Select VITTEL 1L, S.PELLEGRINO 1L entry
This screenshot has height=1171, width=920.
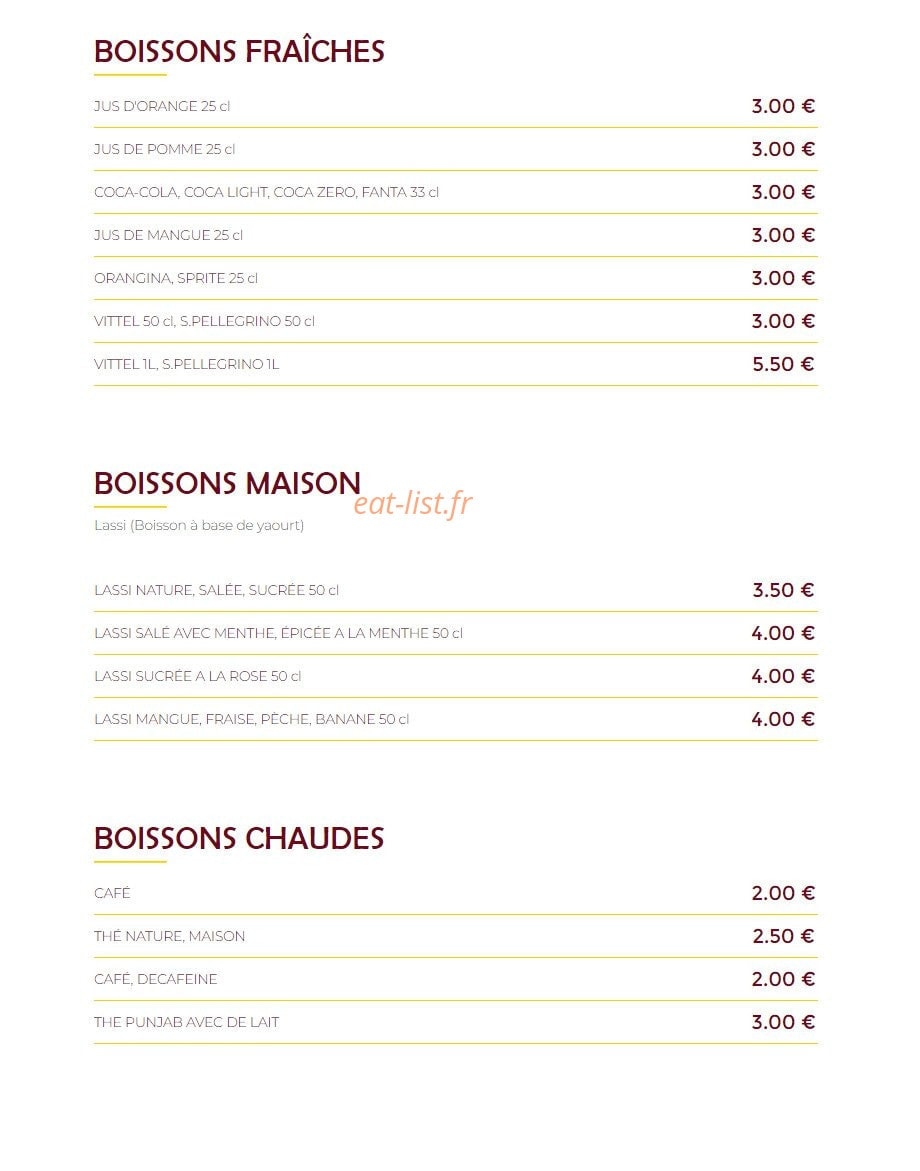click(x=187, y=364)
